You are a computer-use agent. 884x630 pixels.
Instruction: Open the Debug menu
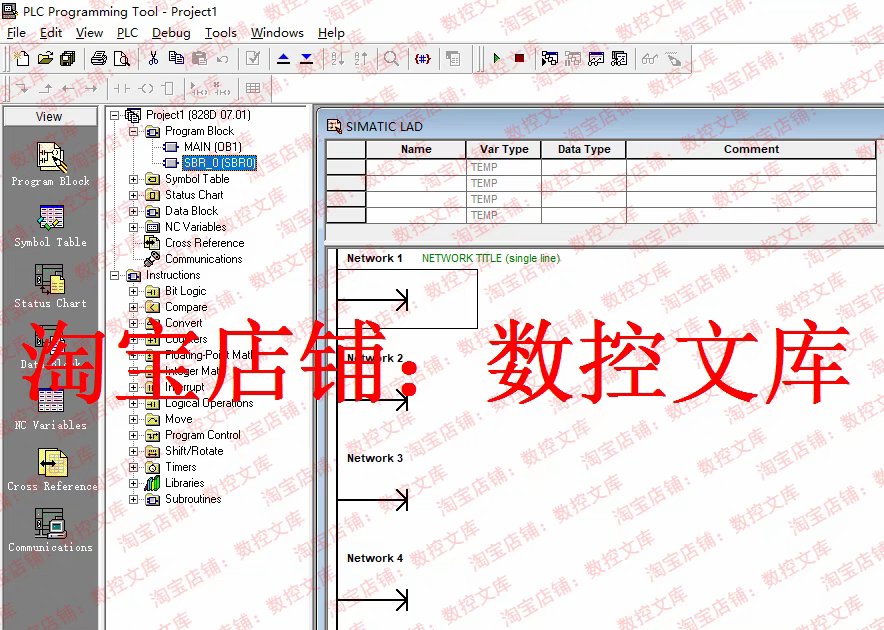pos(171,33)
